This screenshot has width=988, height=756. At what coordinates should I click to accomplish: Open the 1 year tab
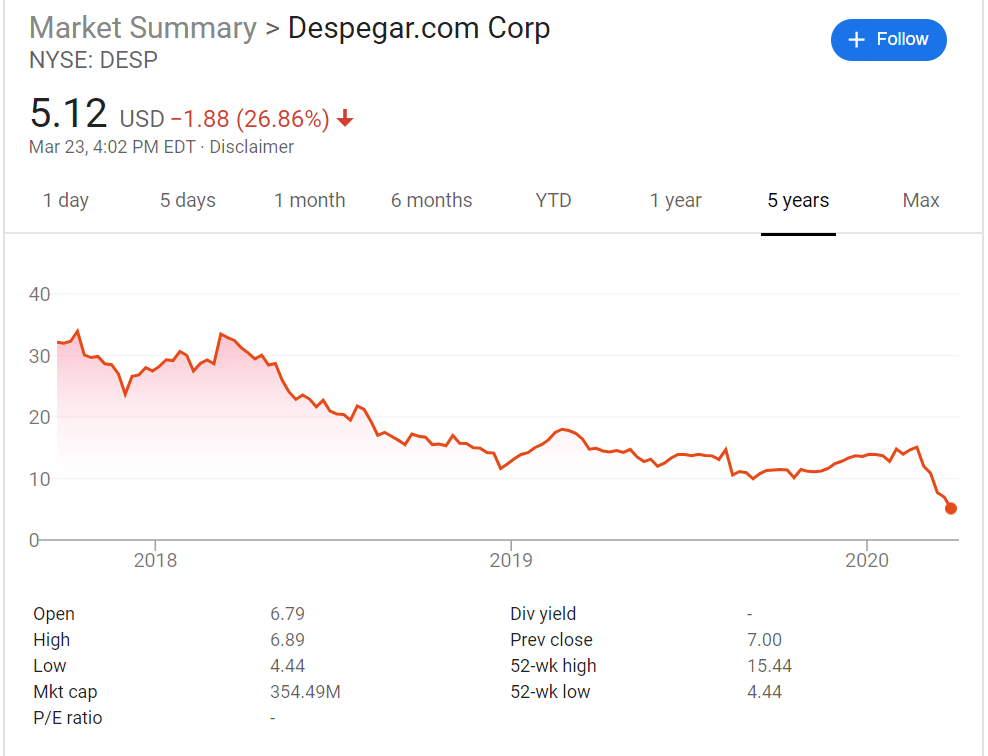click(x=676, y=201)
